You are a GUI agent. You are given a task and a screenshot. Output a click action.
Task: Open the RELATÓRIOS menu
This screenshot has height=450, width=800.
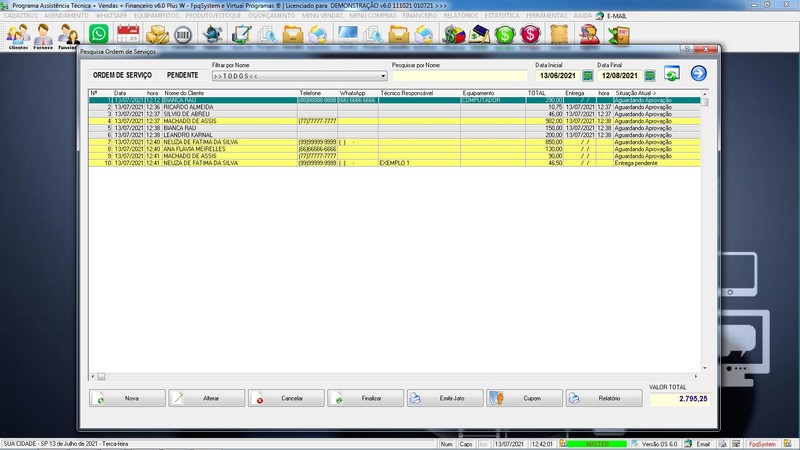click(461, 16)
